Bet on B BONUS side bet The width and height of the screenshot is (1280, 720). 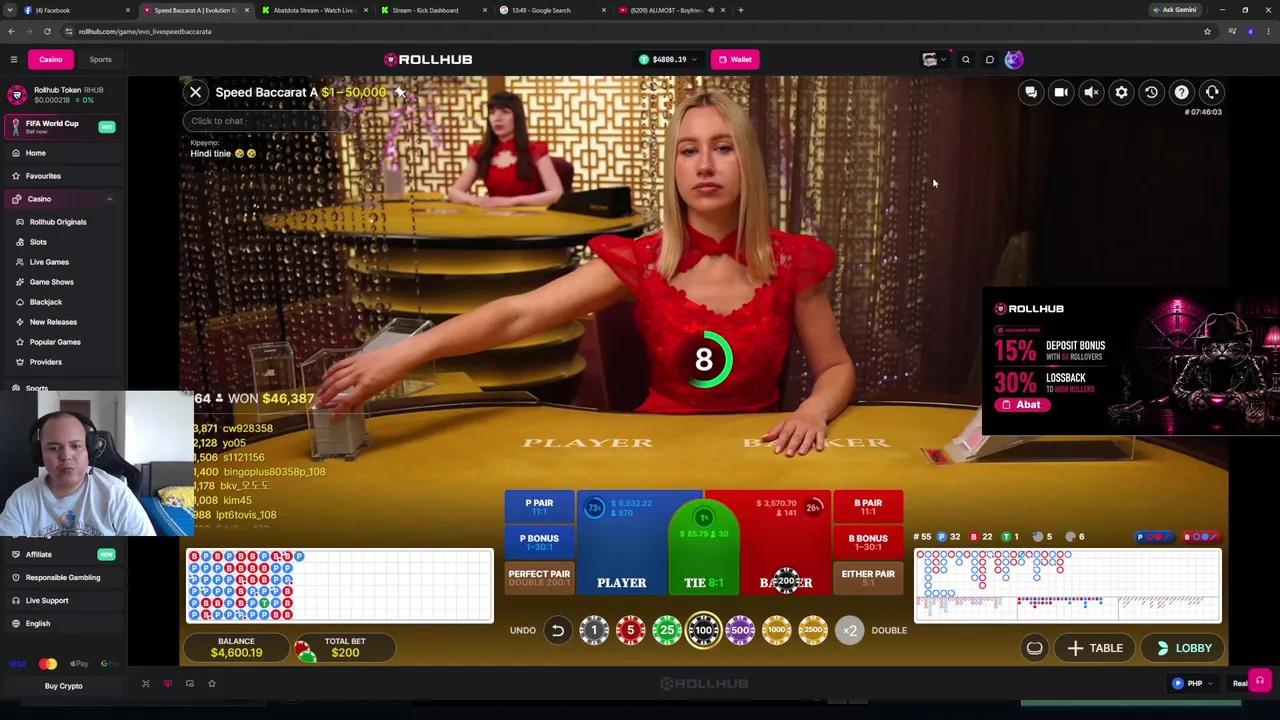868,543
